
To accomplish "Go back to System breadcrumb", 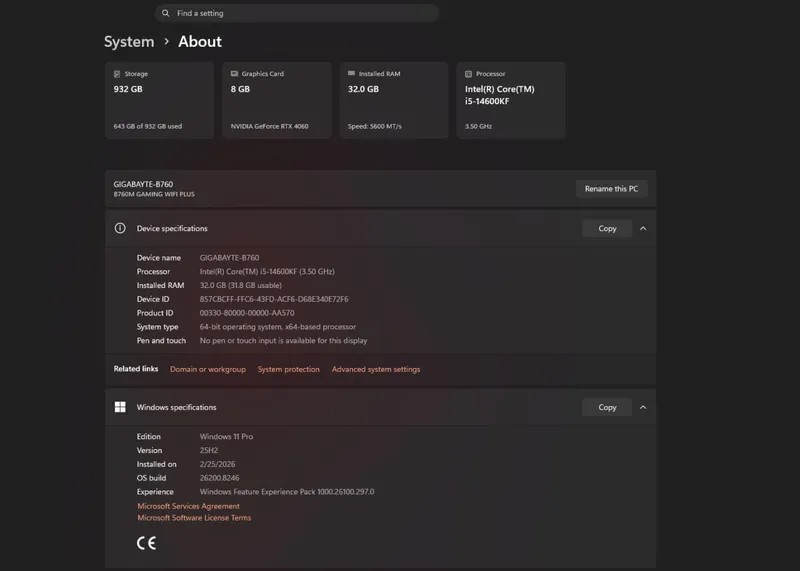I will coord(129,42).
